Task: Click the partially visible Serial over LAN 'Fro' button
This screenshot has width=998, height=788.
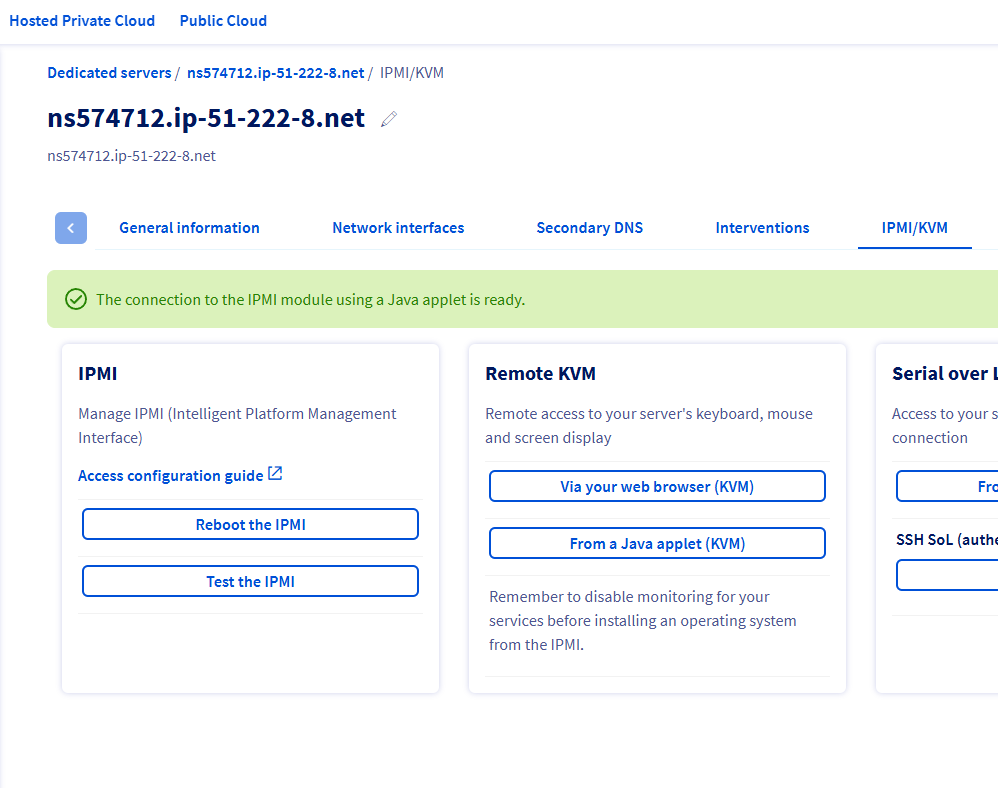Action: tap(947, 486)
